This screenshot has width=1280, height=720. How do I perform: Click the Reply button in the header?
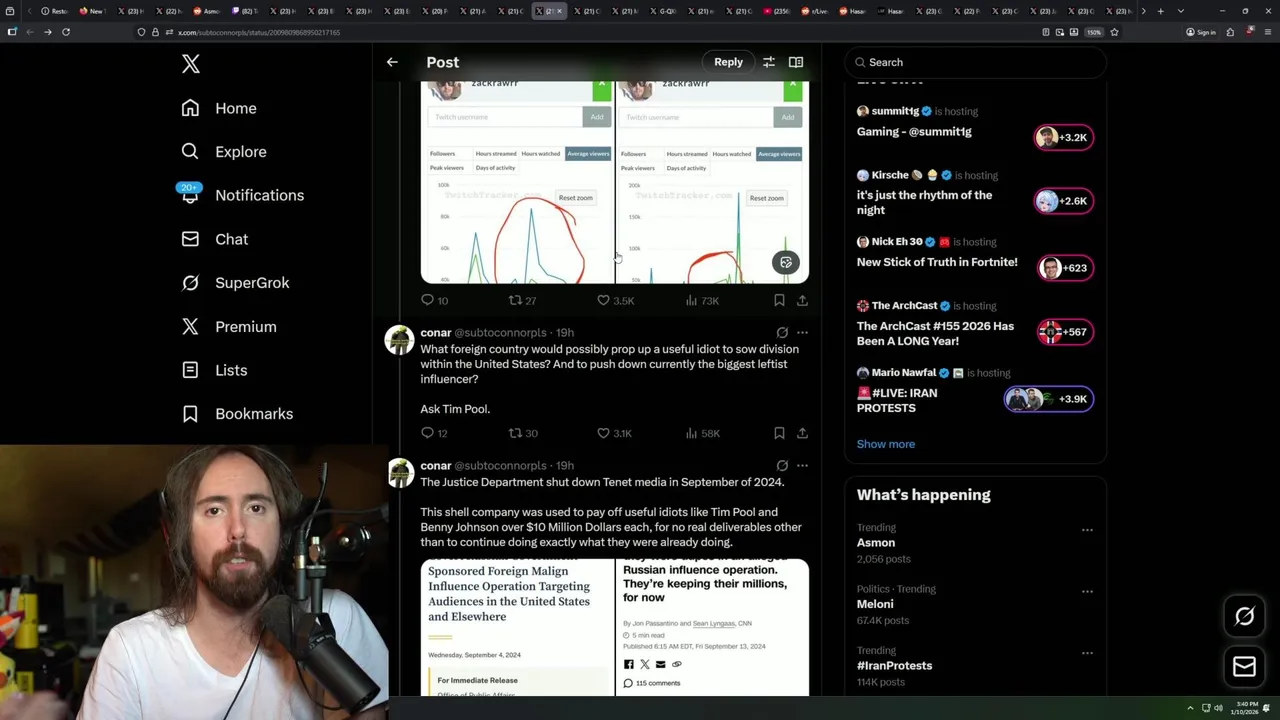click(728, 62)
